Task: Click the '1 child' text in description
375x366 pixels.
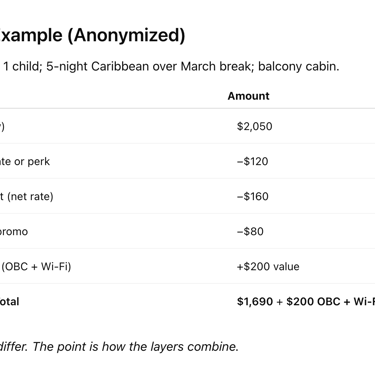Action: coord(22,66)
